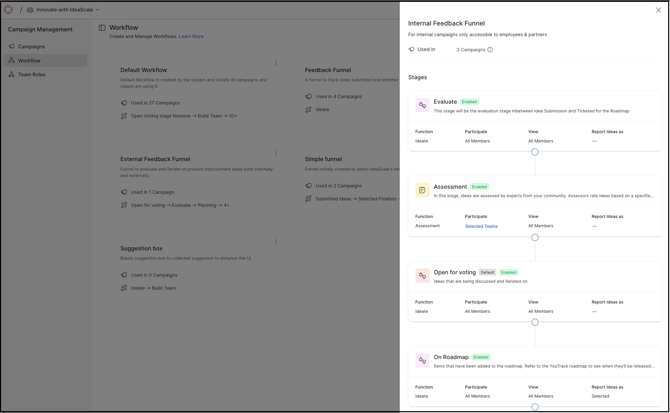Follow the Learn More link
The image size is (670, 413).
191,37
